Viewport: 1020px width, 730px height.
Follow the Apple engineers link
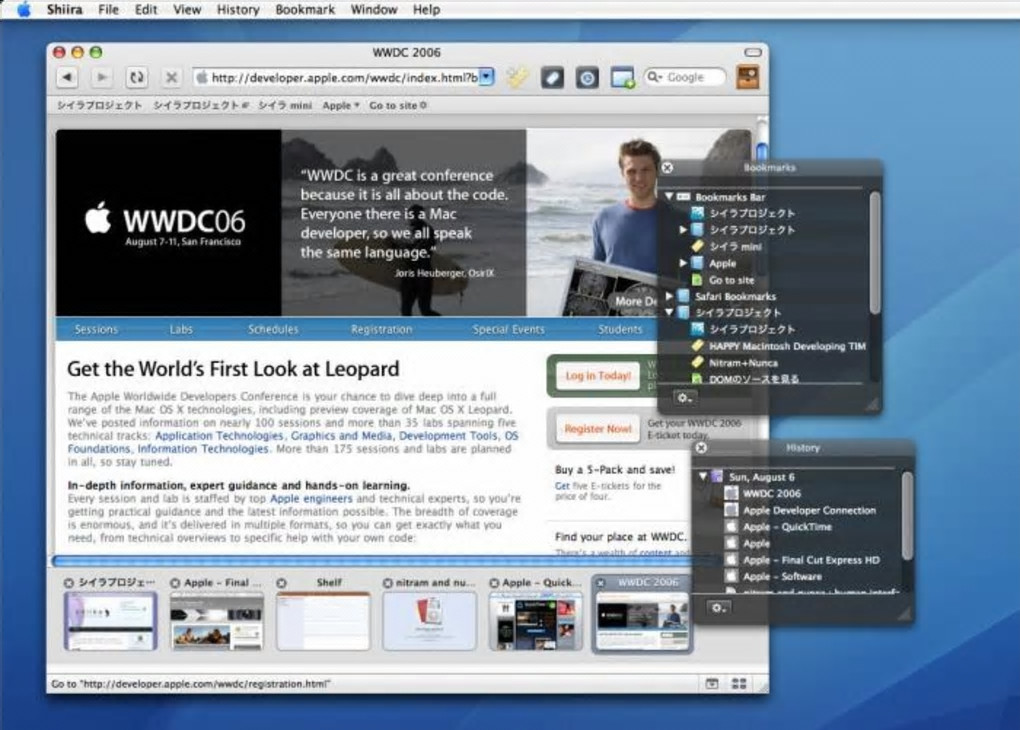[x=311, y=498]
